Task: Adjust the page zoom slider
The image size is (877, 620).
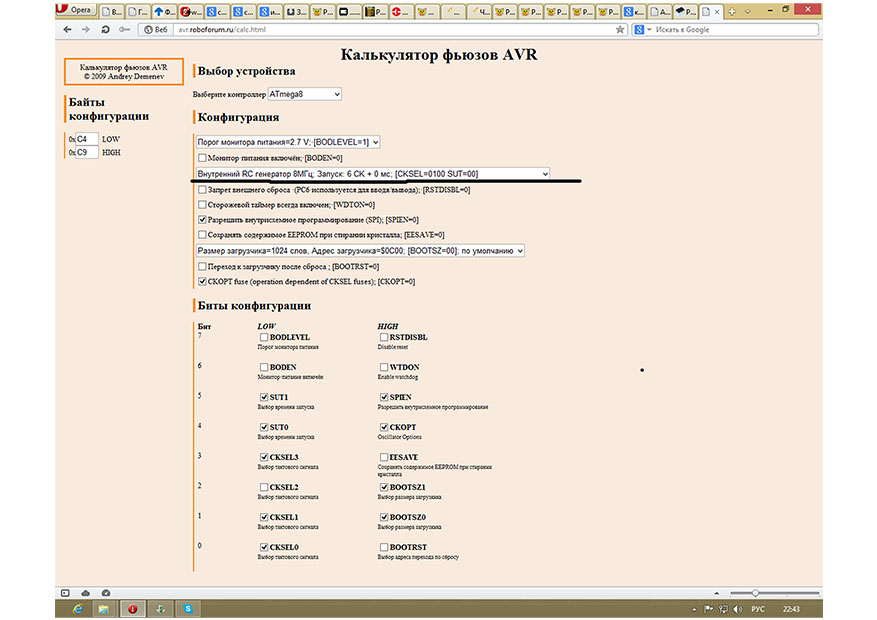Action: 757,593
